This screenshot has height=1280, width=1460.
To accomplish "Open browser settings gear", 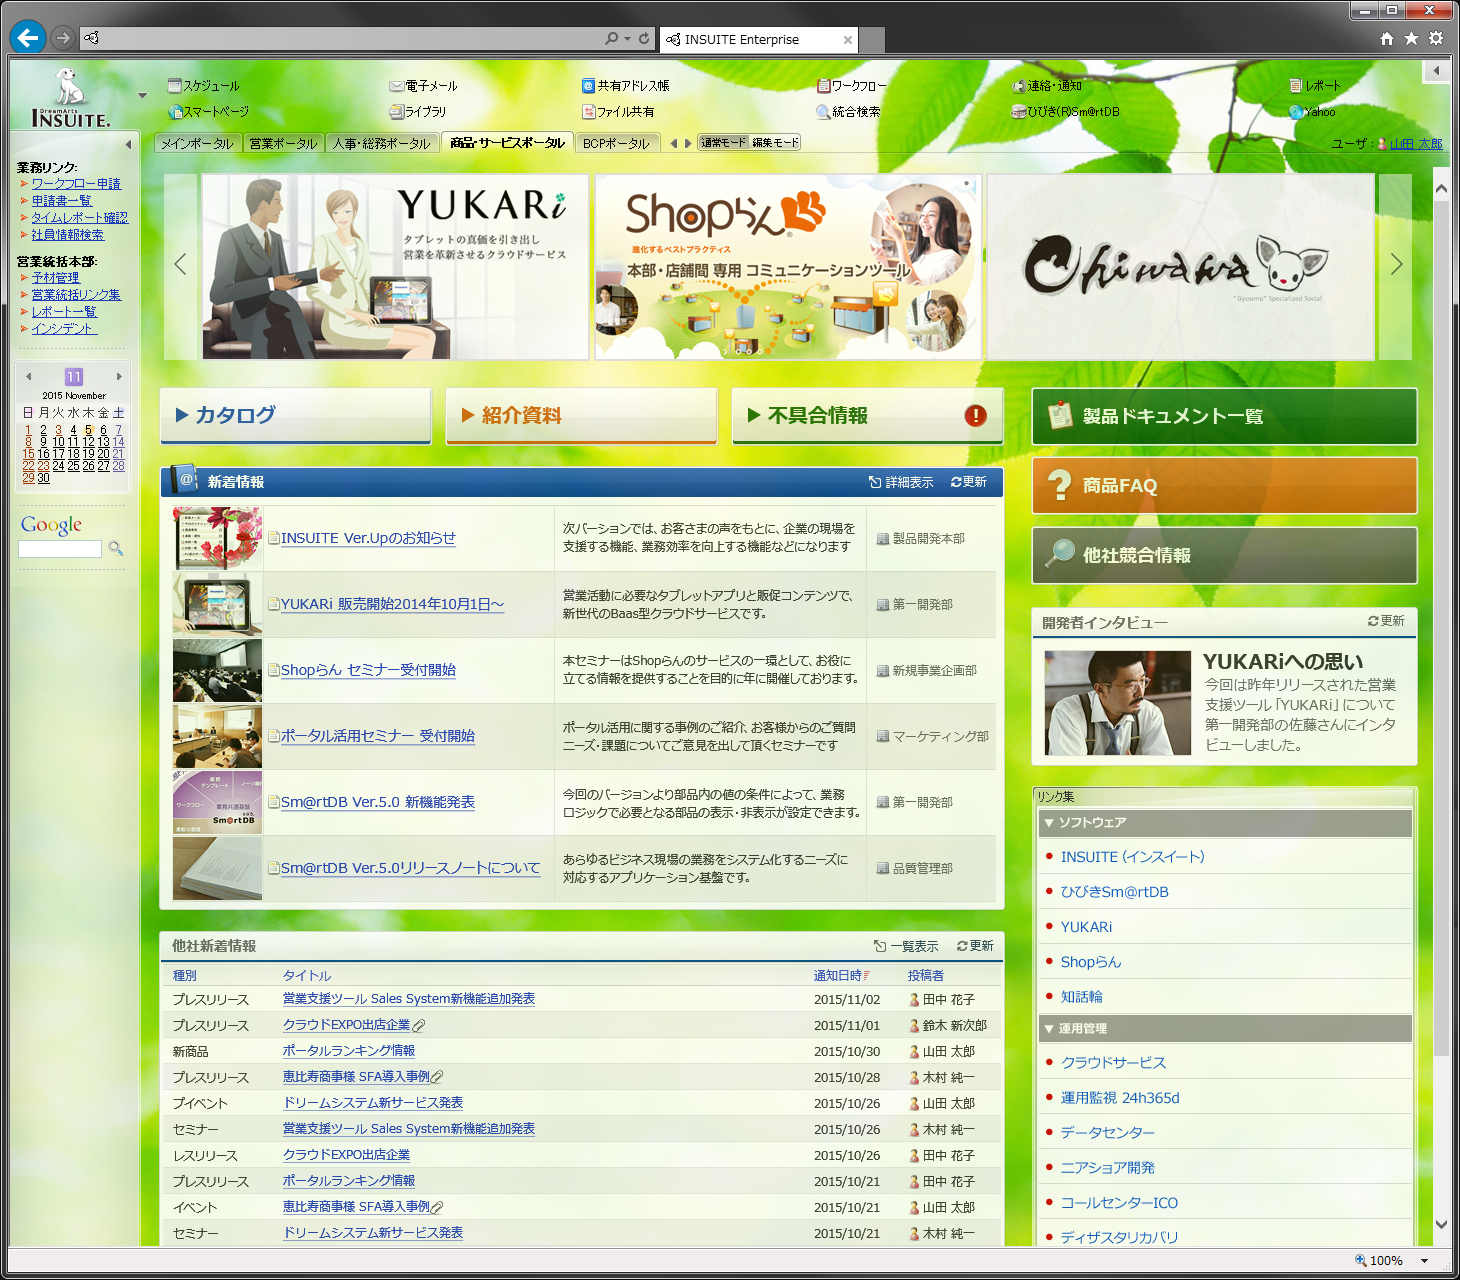I will pos(1436,38).
